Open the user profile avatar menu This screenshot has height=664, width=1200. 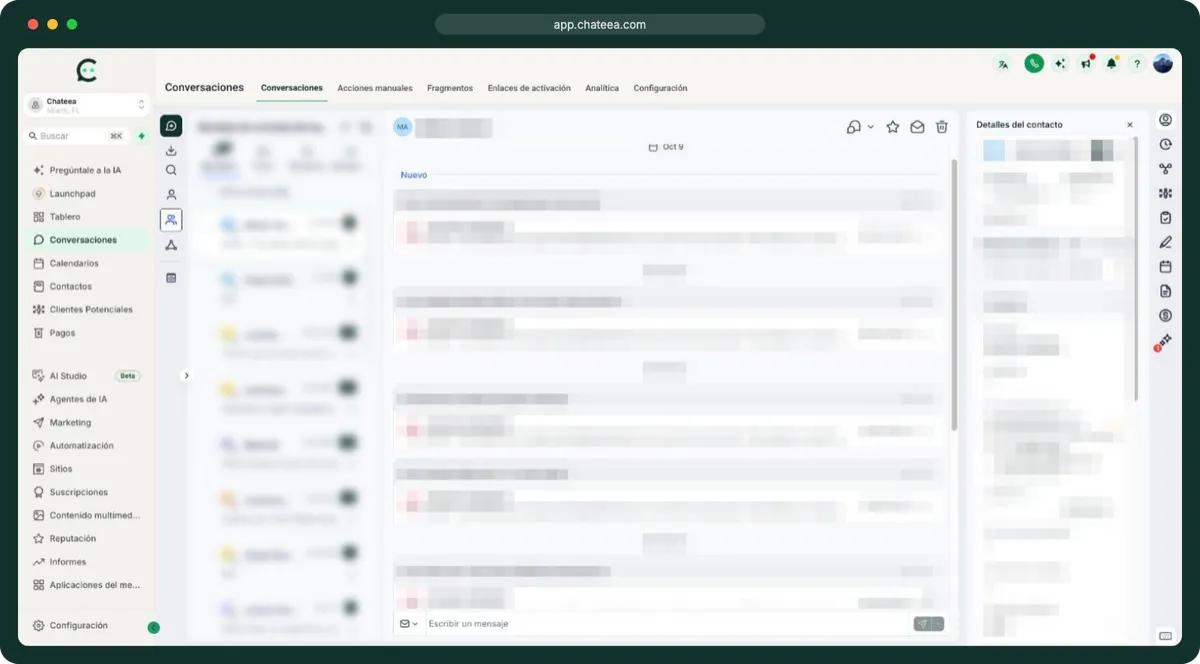click(1163, 63)
